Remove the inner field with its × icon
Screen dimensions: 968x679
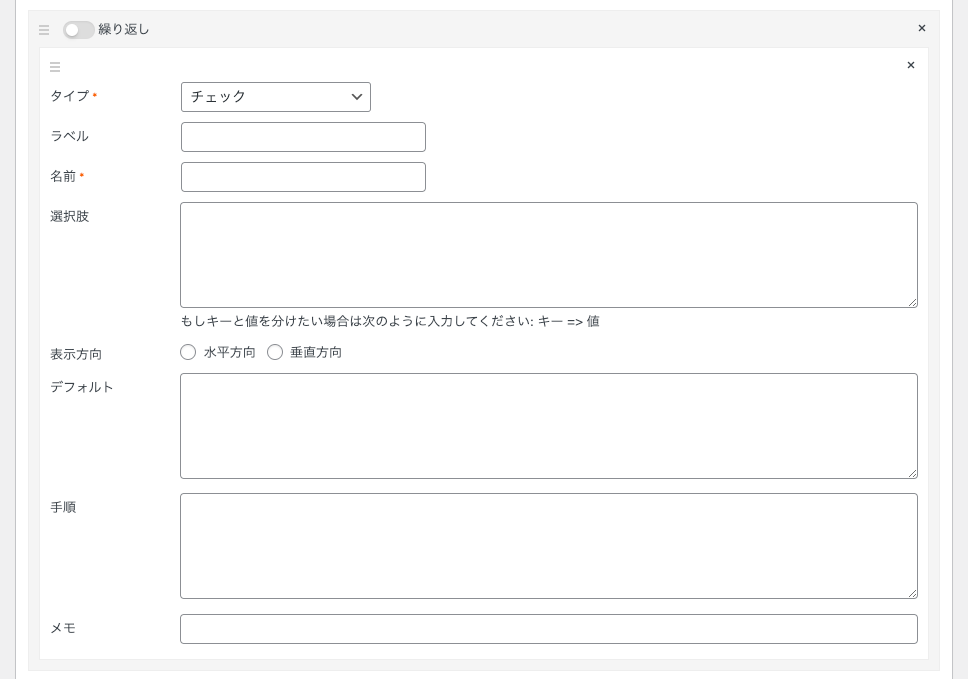(911, 65)
